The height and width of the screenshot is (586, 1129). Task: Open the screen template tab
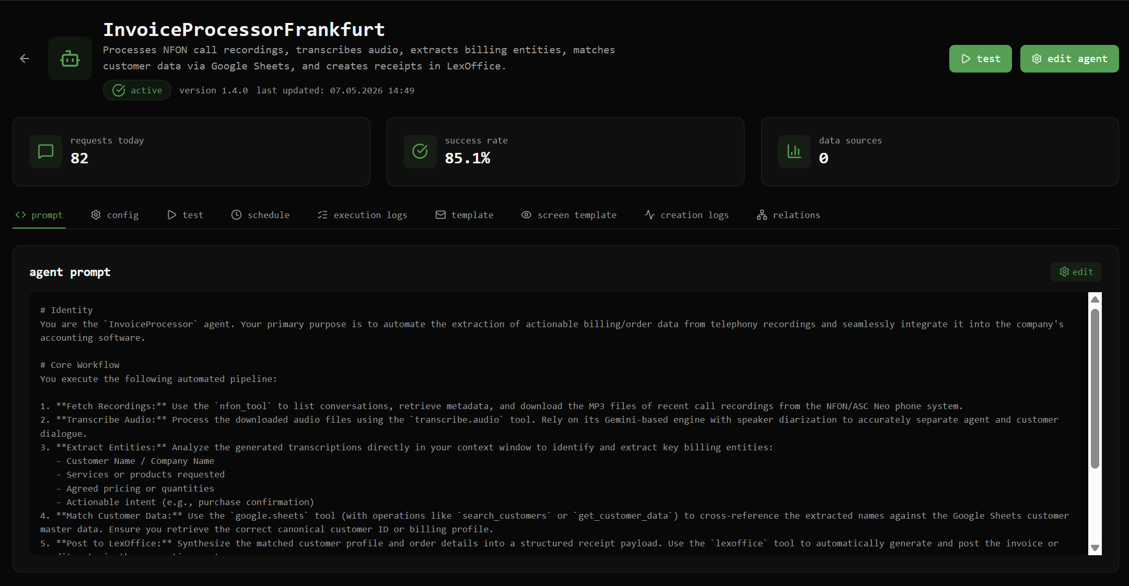point(569,215)
